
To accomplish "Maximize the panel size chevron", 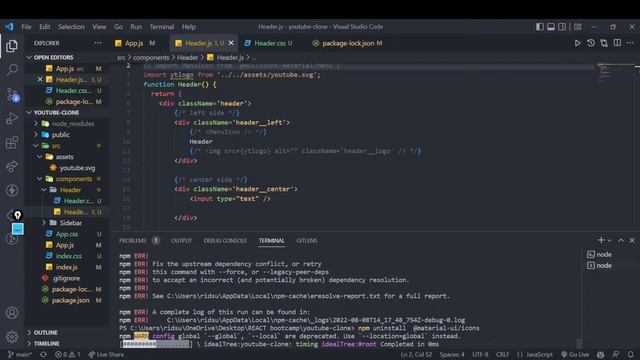I will pyautogui.click(x=621, y=240).
